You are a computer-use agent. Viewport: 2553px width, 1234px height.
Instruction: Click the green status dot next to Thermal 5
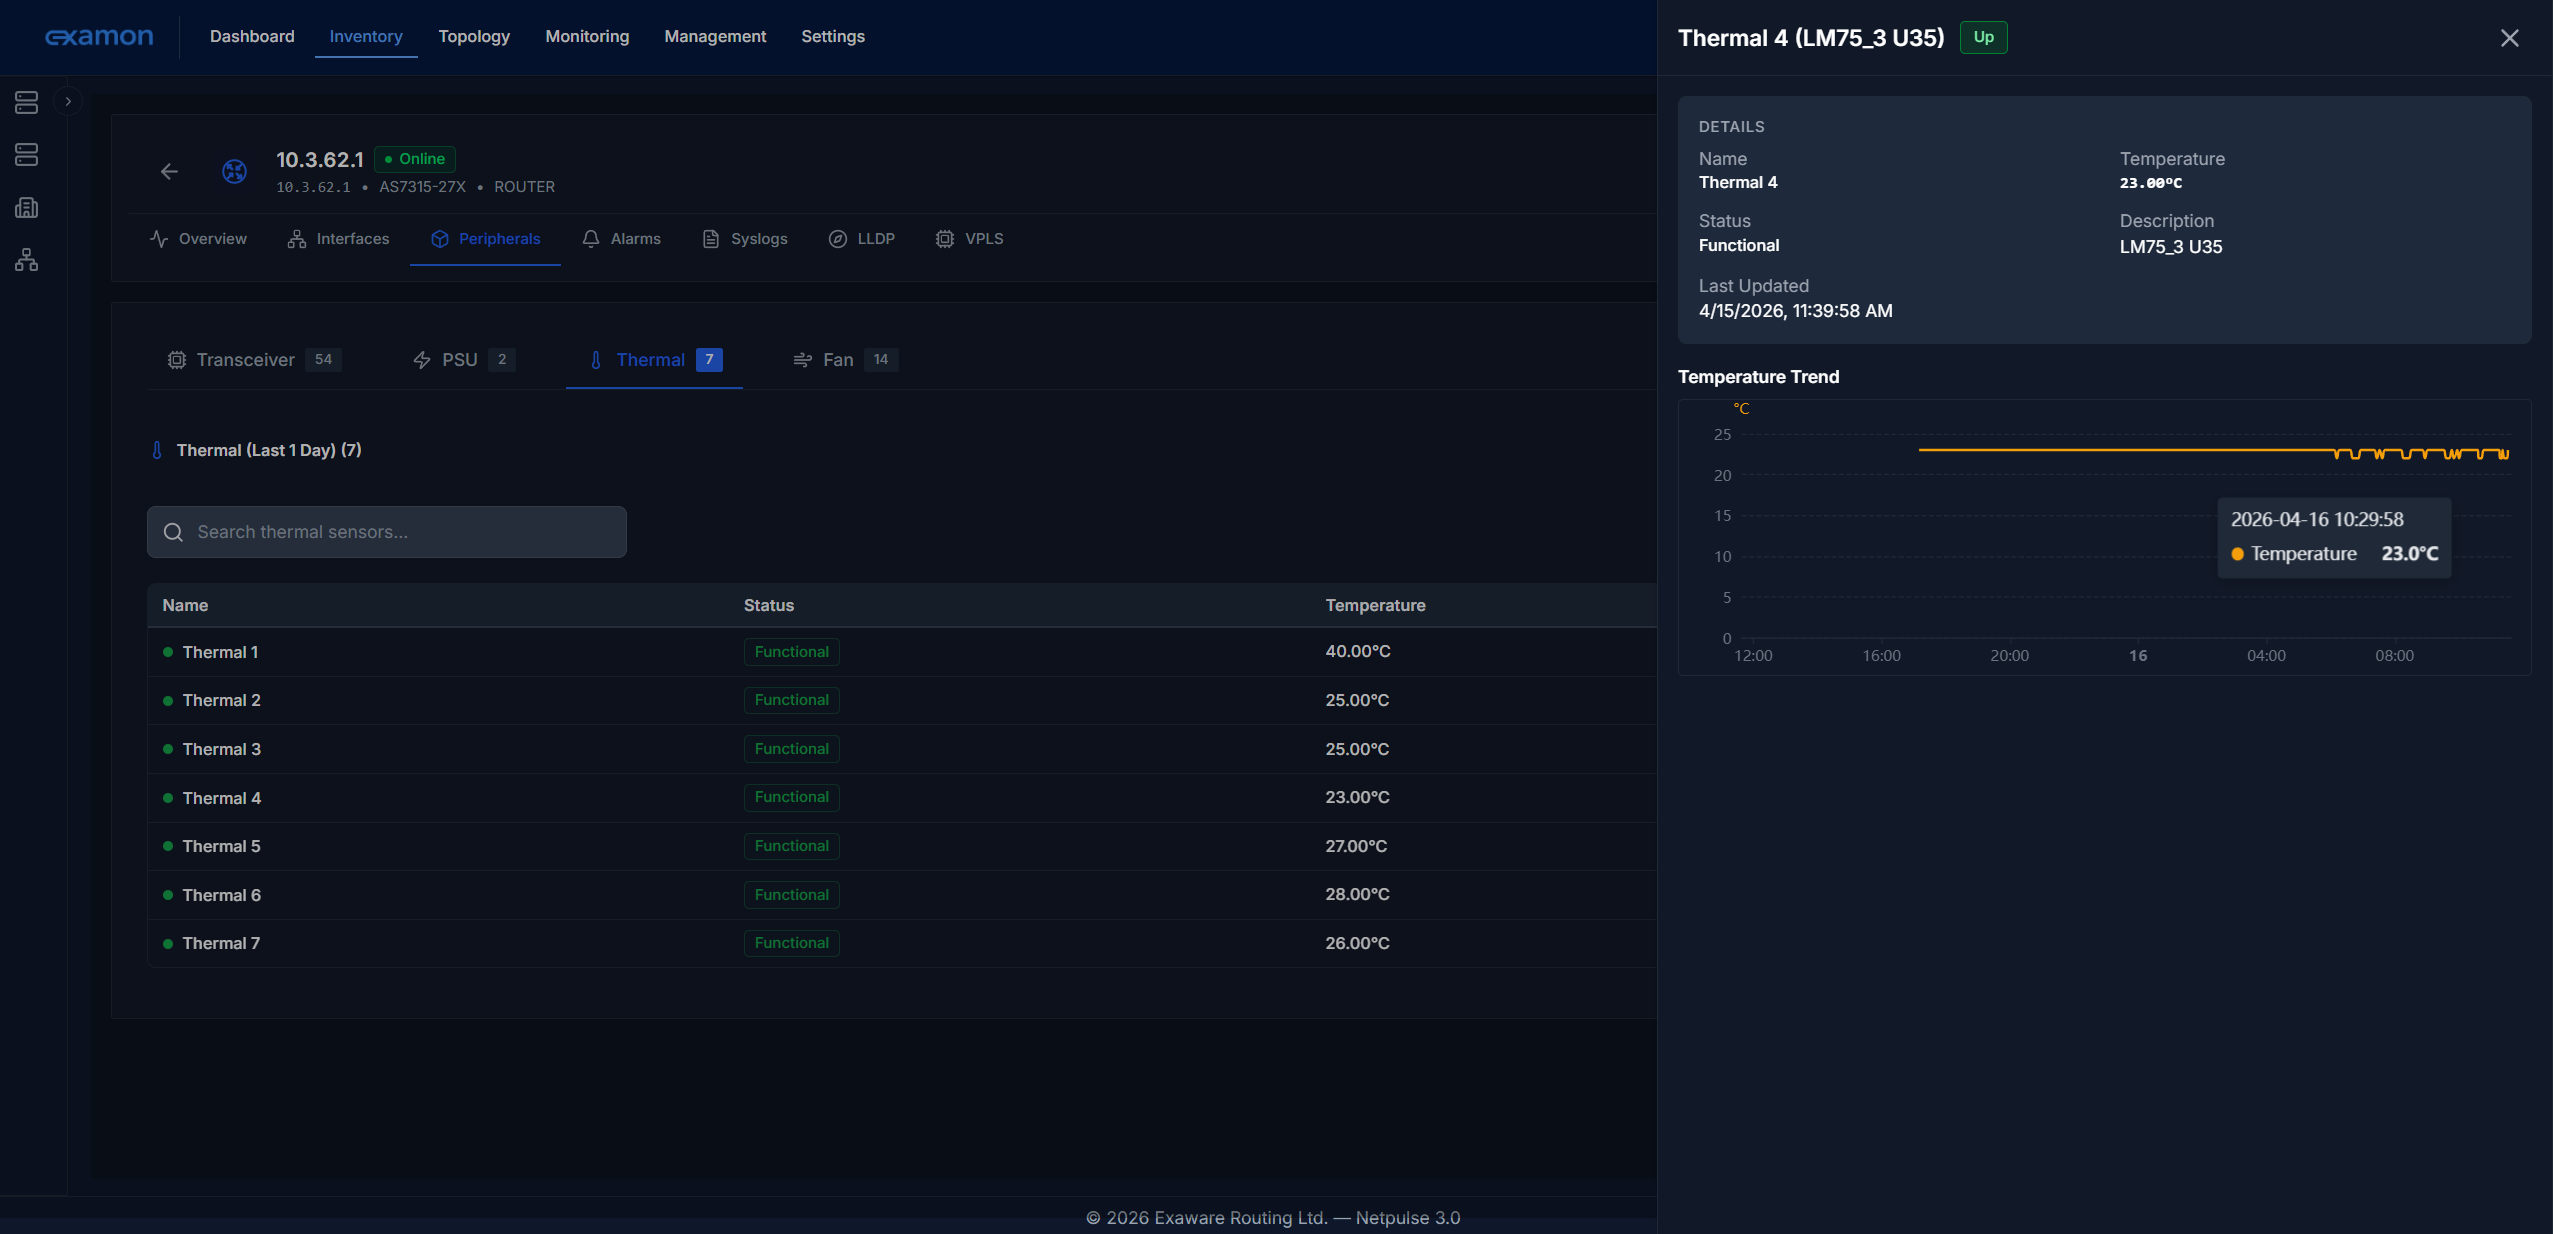(167, 846)
